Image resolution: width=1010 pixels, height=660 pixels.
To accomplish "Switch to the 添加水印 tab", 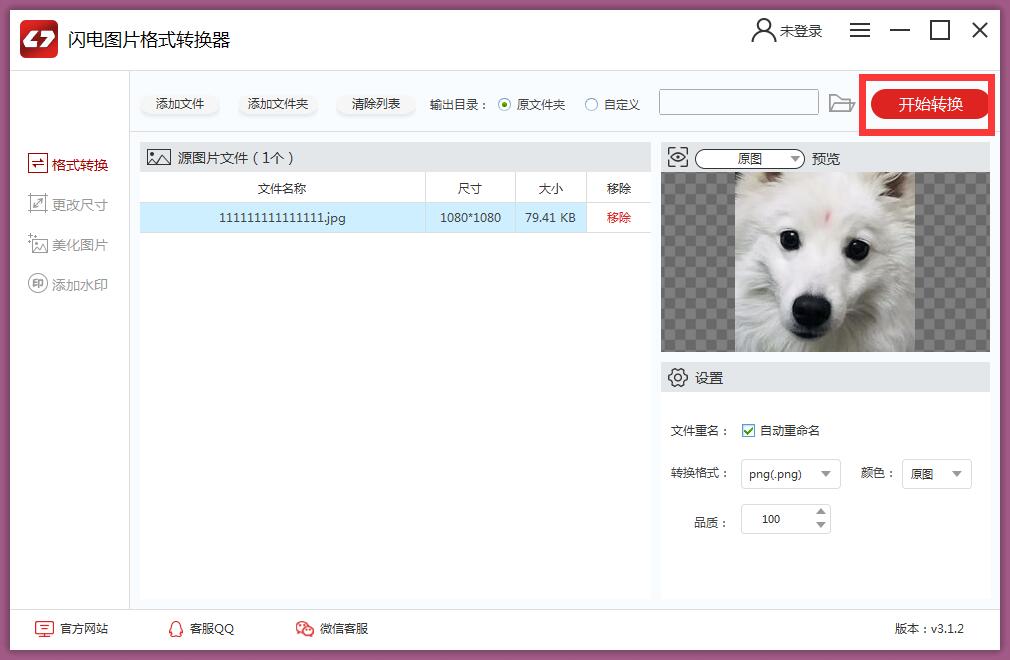I will click(68, 284).
